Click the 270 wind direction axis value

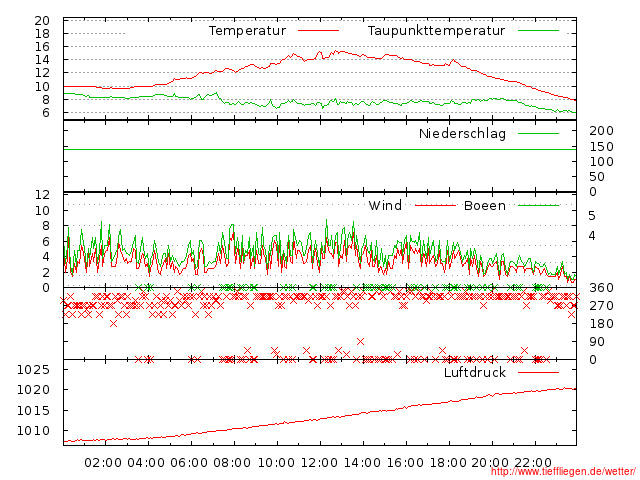coord(601,306)
